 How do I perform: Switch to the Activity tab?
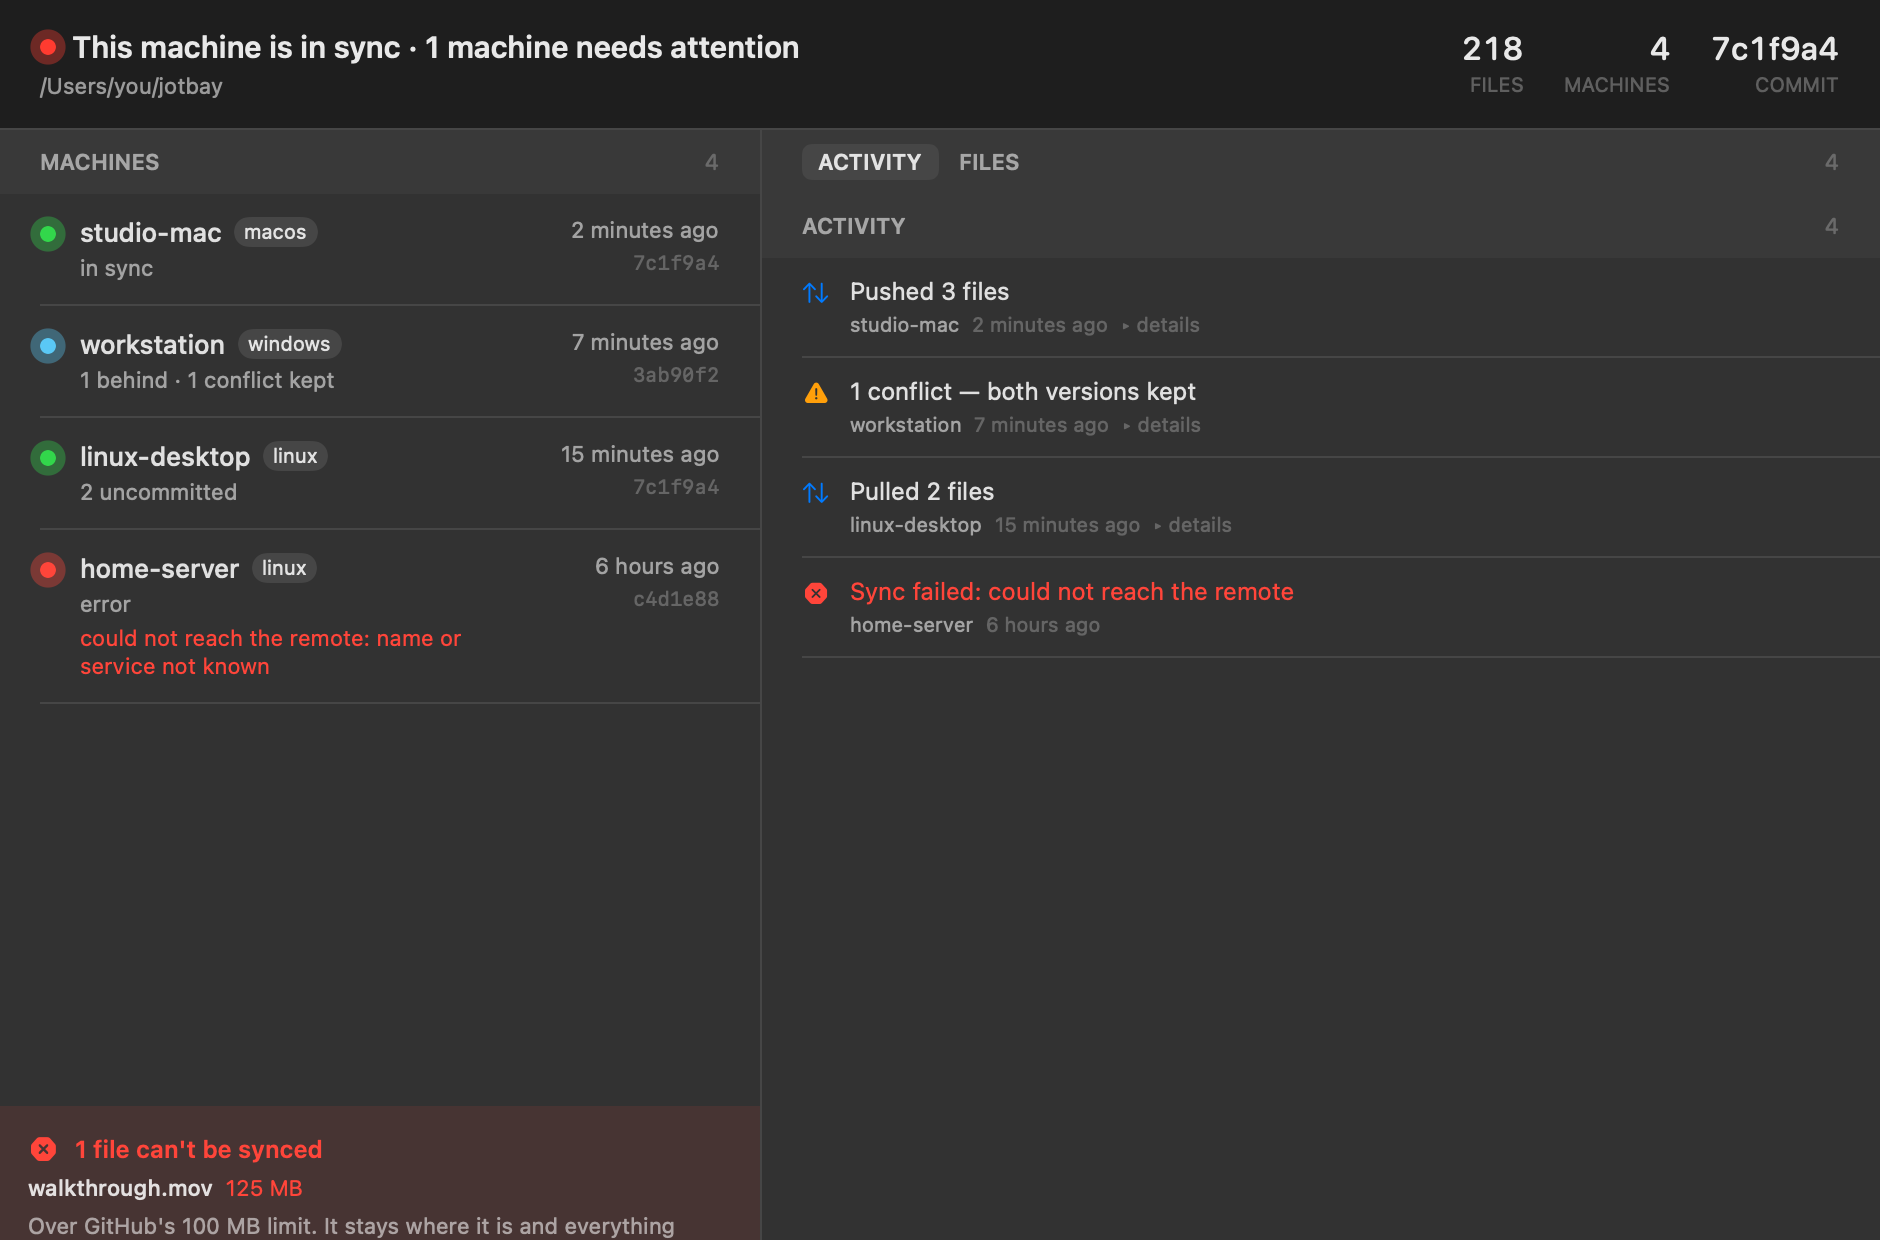pyautogui.click(x=870, y=162)
